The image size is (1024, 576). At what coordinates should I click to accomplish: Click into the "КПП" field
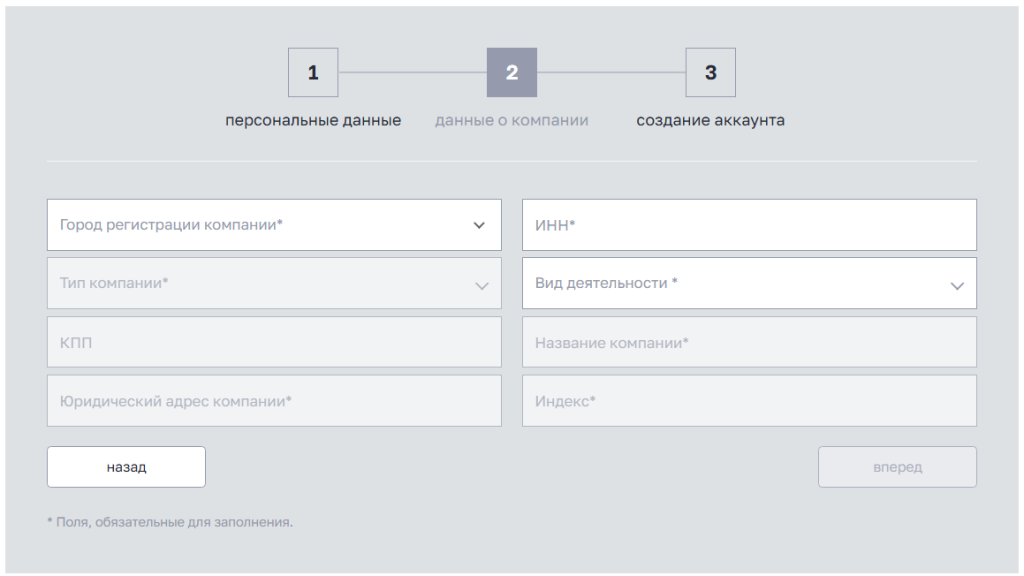[274, 343]
